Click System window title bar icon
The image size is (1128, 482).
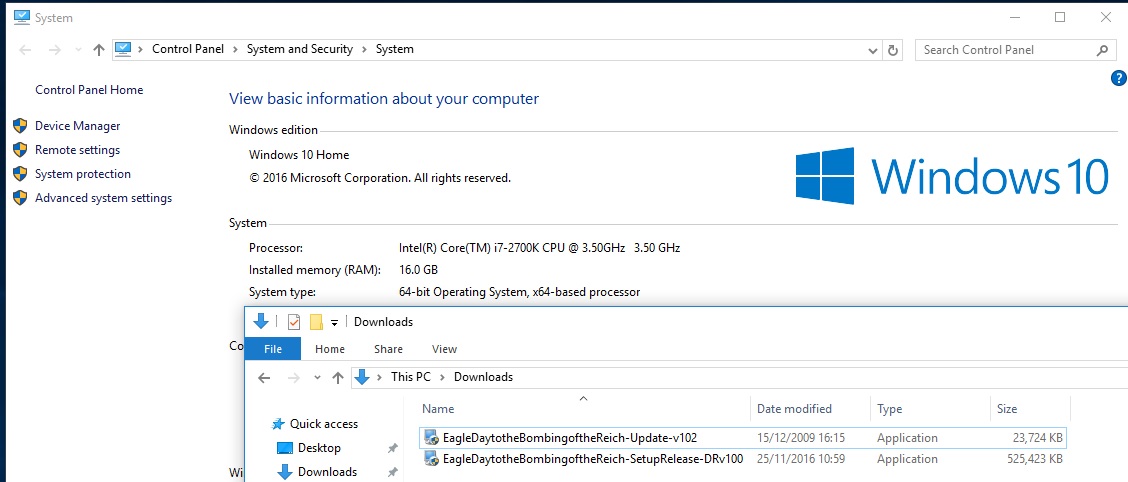(22, 17)
